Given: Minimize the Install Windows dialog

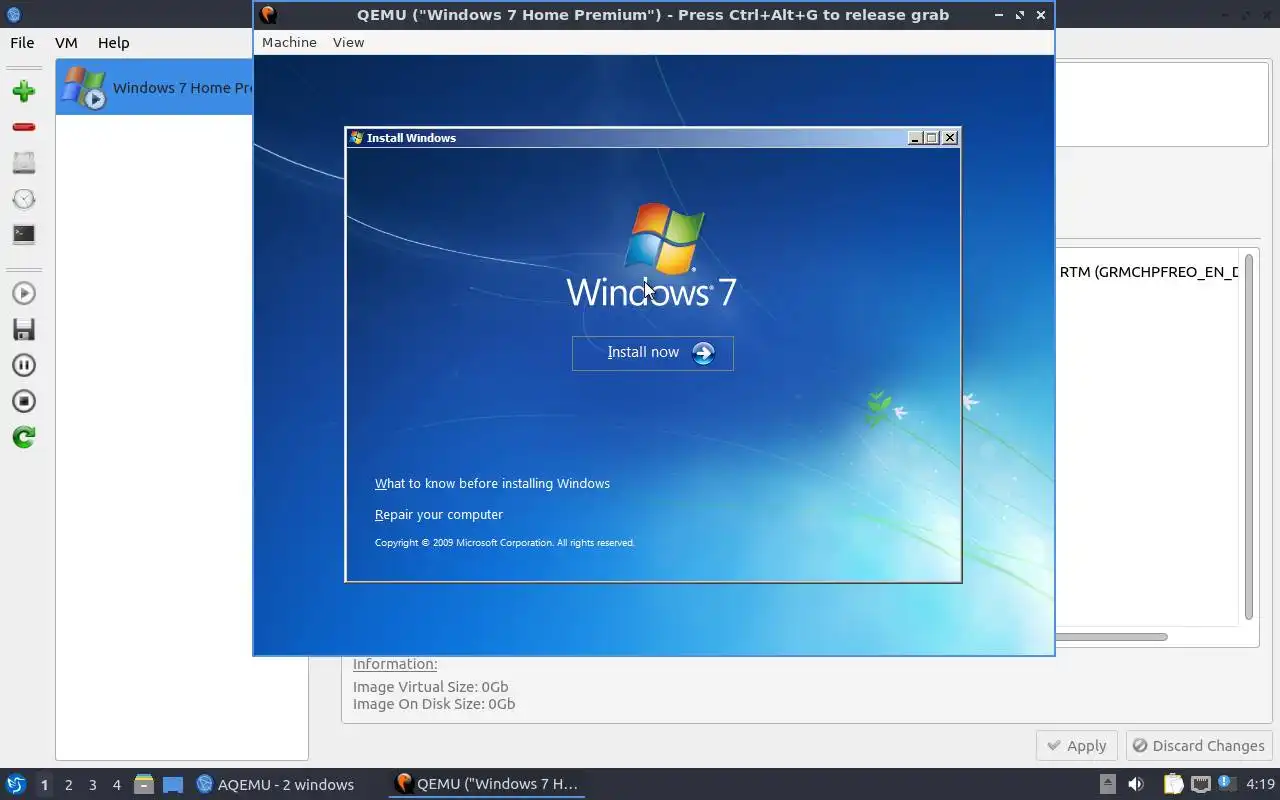Looking at the screenshot, I should pyautogui.click(x=915, y=138).
